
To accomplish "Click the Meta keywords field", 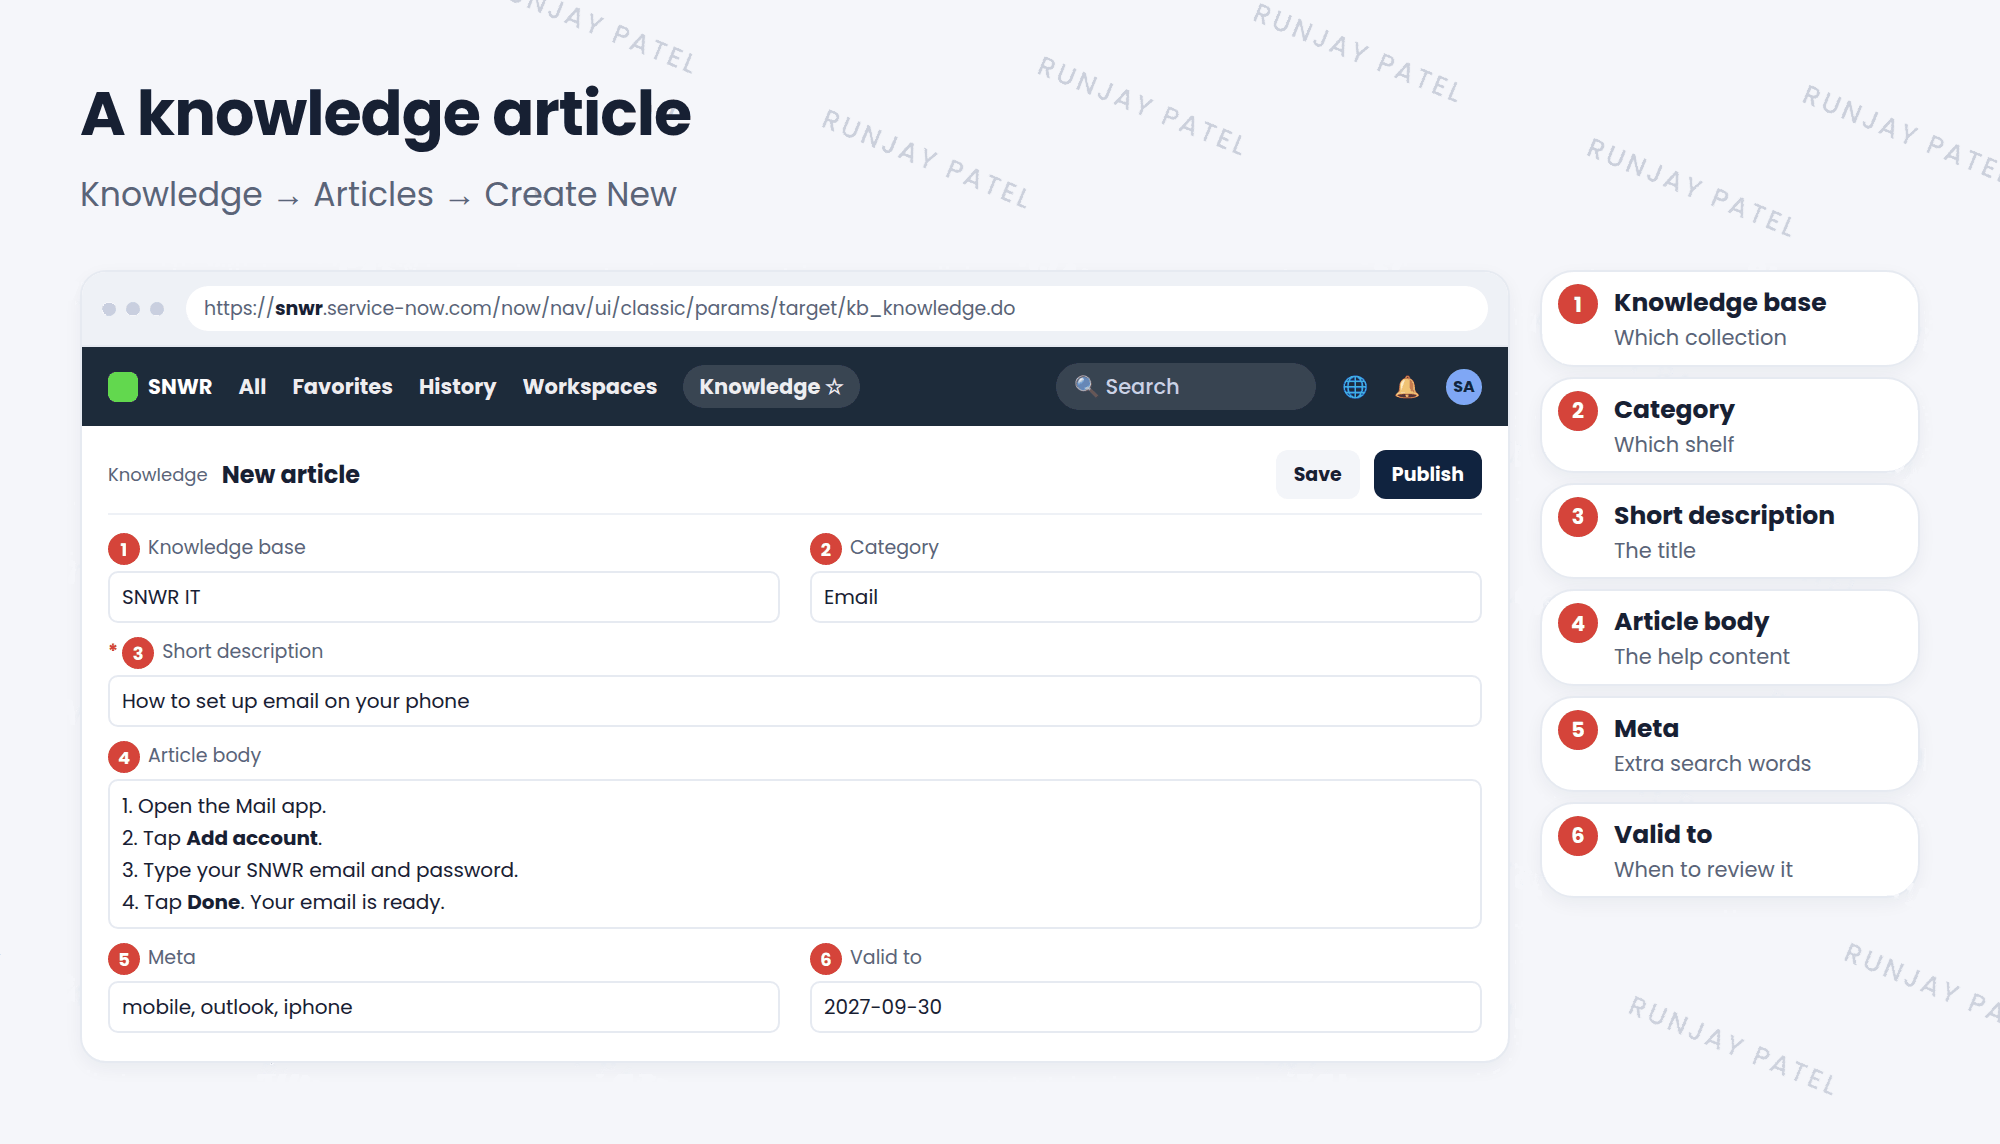I will (x=443, y=1007).
